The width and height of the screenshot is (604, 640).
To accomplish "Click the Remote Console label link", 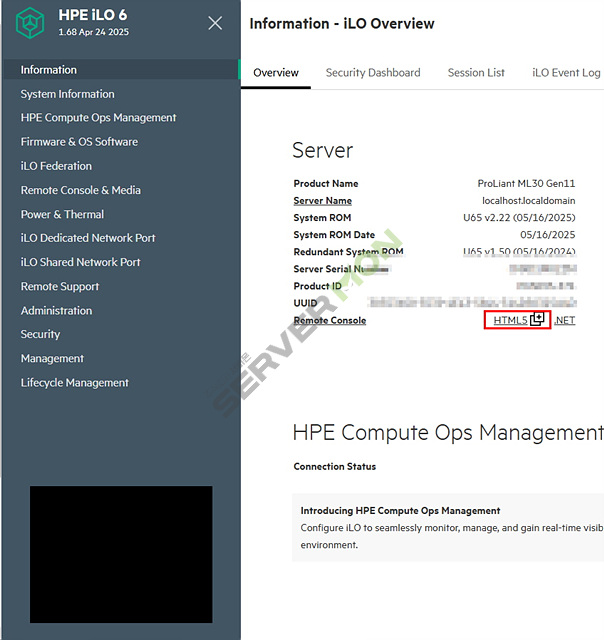I will pos(330,320).
